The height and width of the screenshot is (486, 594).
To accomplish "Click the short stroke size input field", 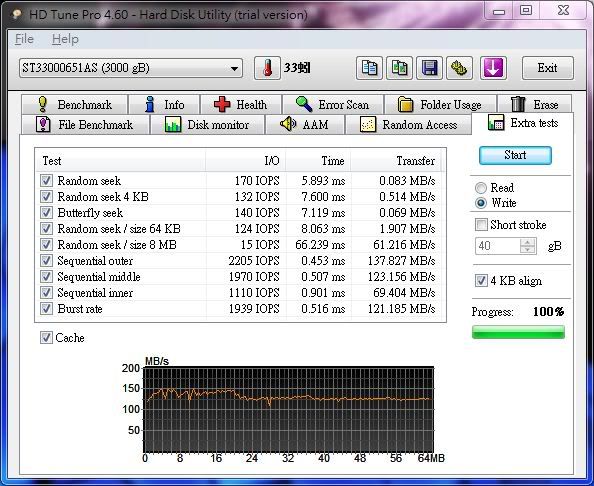I will tap(498, 246).
